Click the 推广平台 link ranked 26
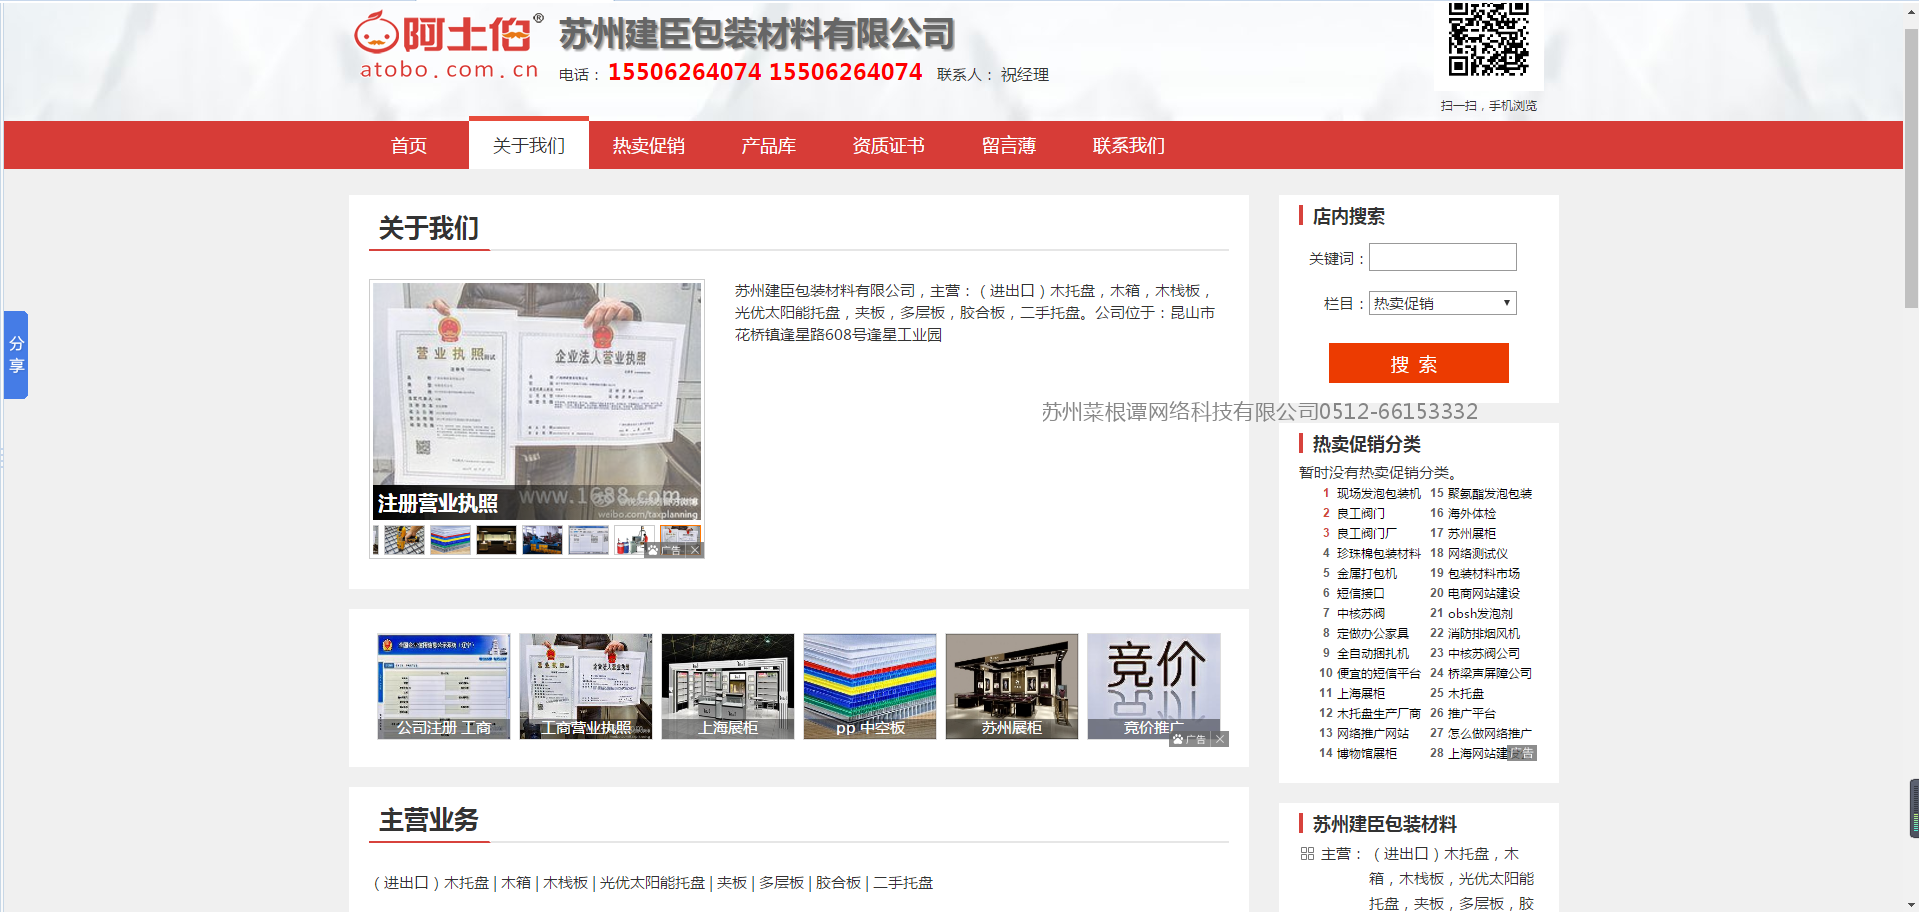The width and height of the screenshot is (1919, 912). tap(1472, 713)
